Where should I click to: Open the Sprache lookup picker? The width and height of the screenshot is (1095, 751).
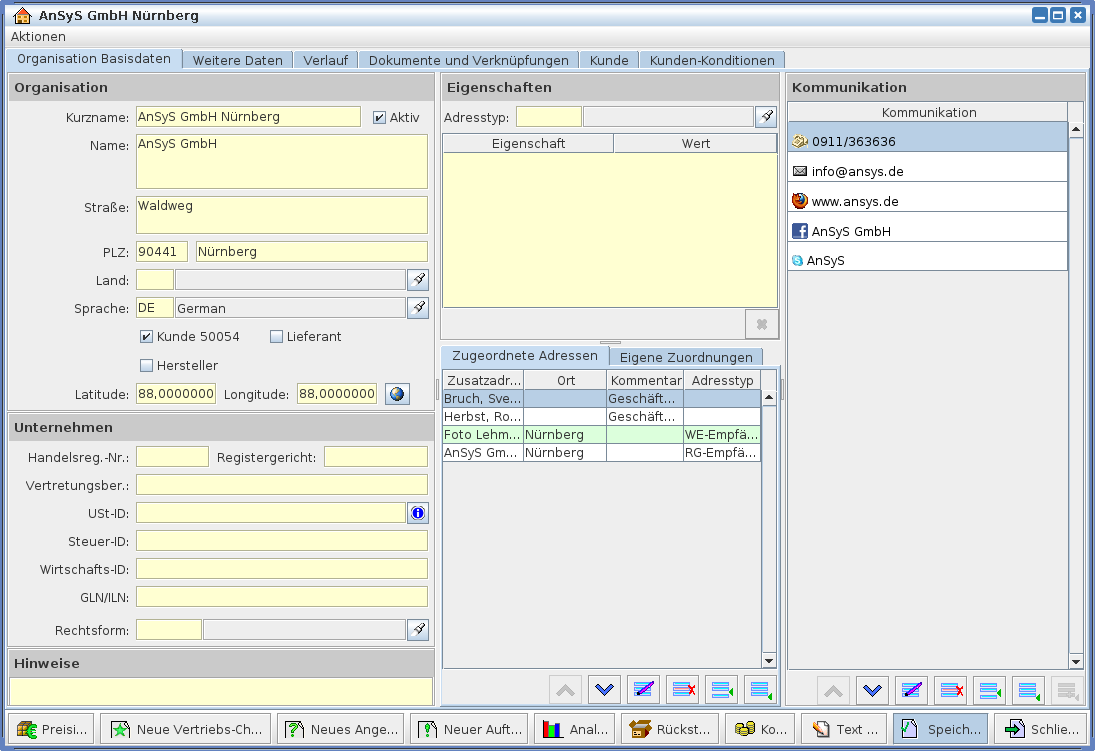click(x=418, y=308)
